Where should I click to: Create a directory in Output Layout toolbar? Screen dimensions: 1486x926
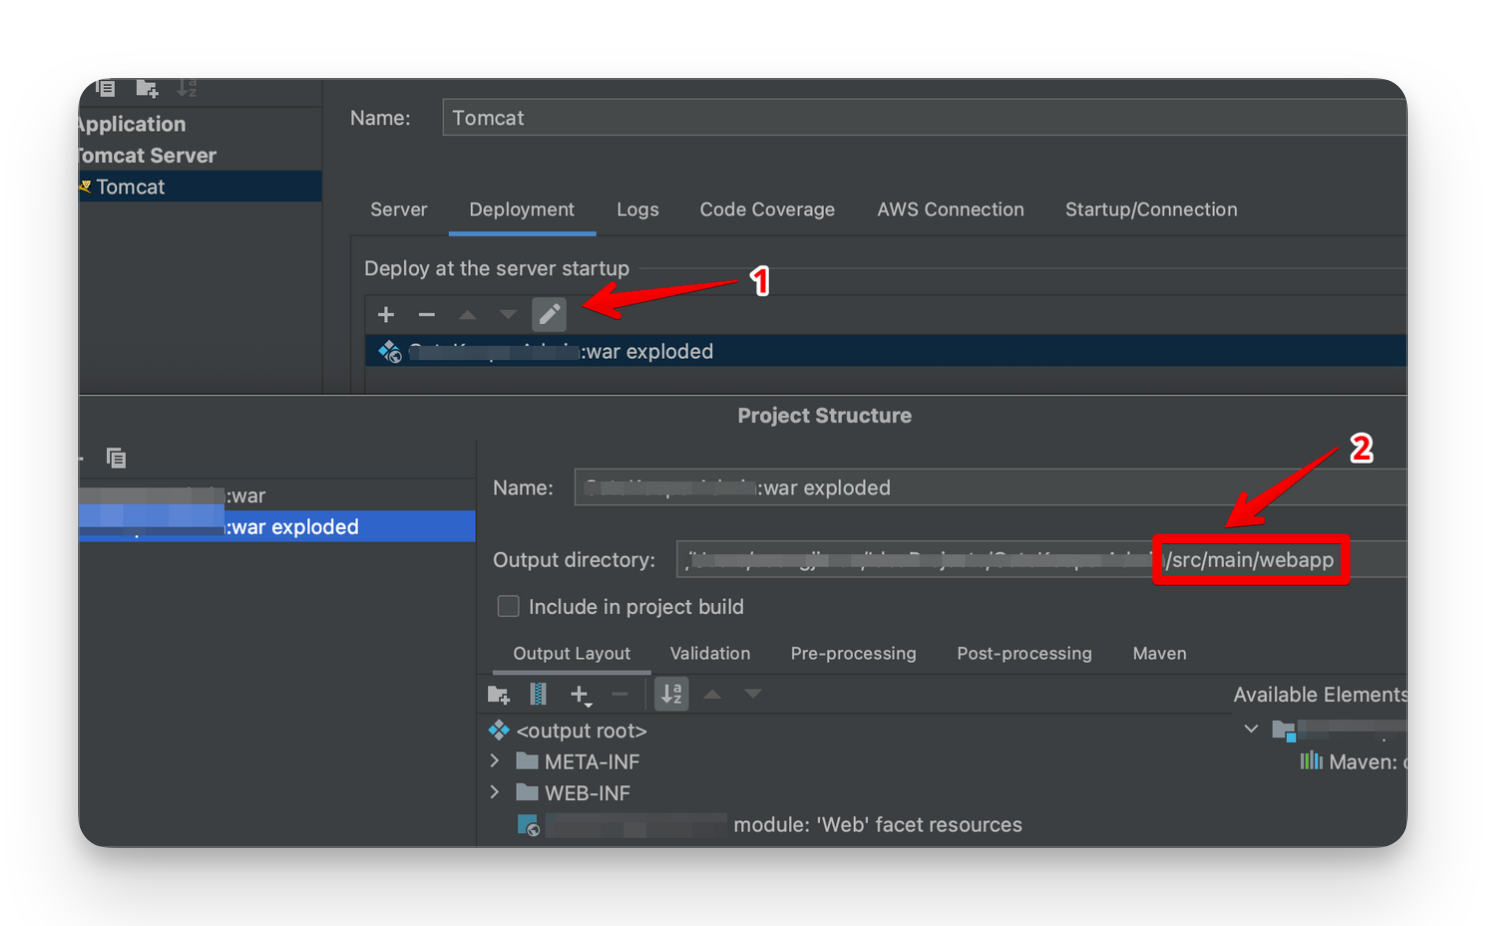(x=499, y=694)
